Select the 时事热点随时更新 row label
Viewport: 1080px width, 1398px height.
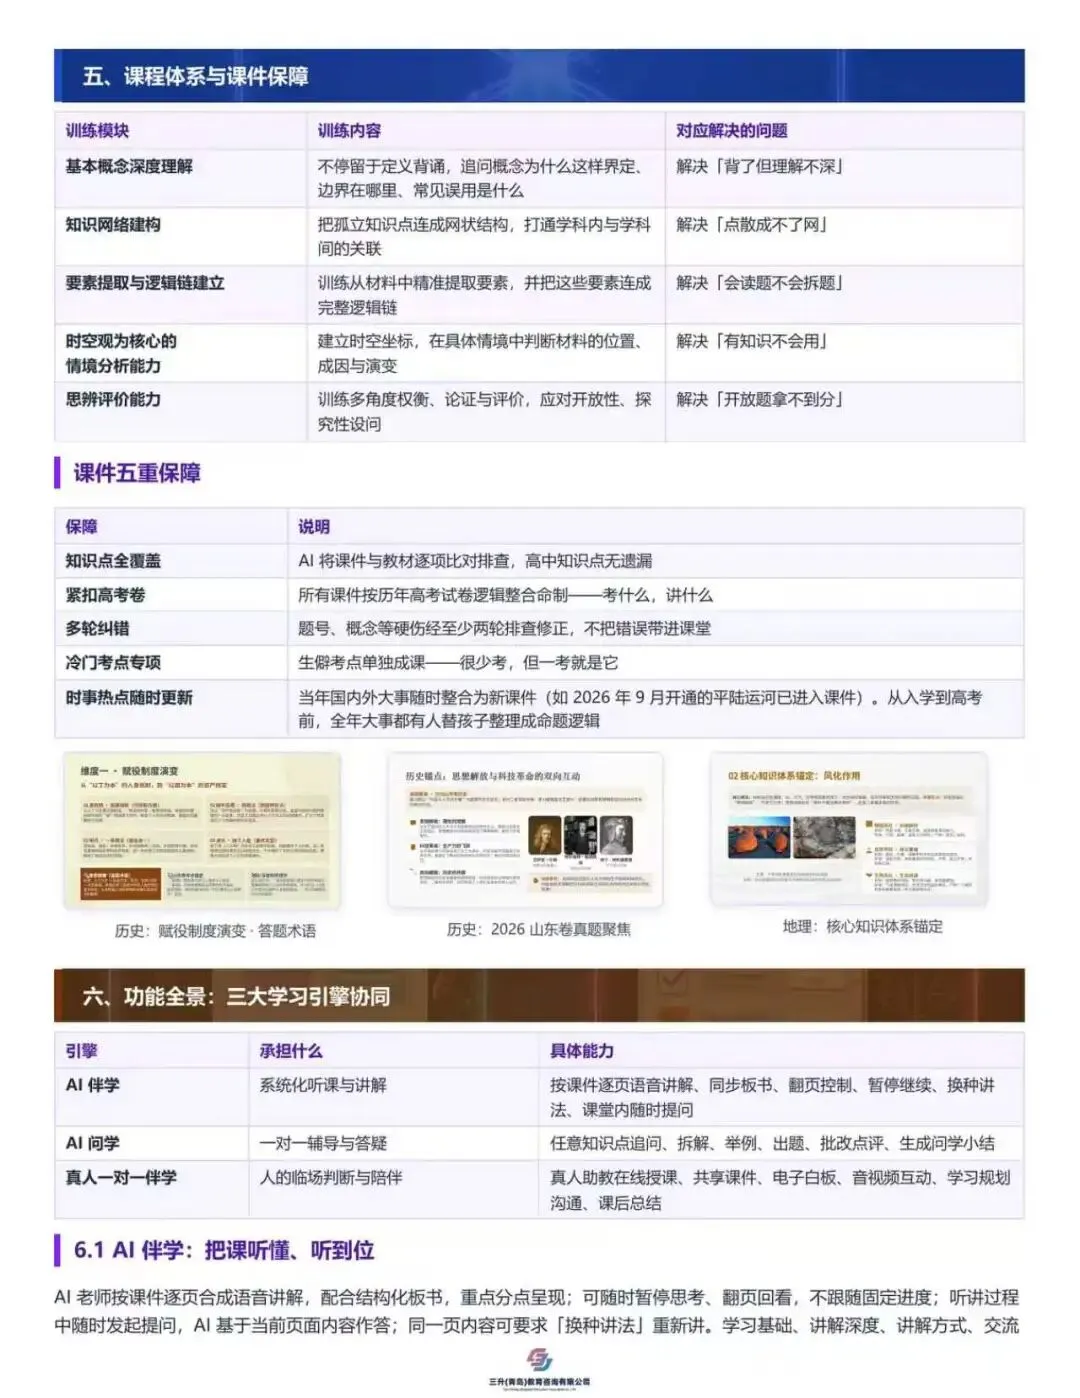(x=129, y=698)
